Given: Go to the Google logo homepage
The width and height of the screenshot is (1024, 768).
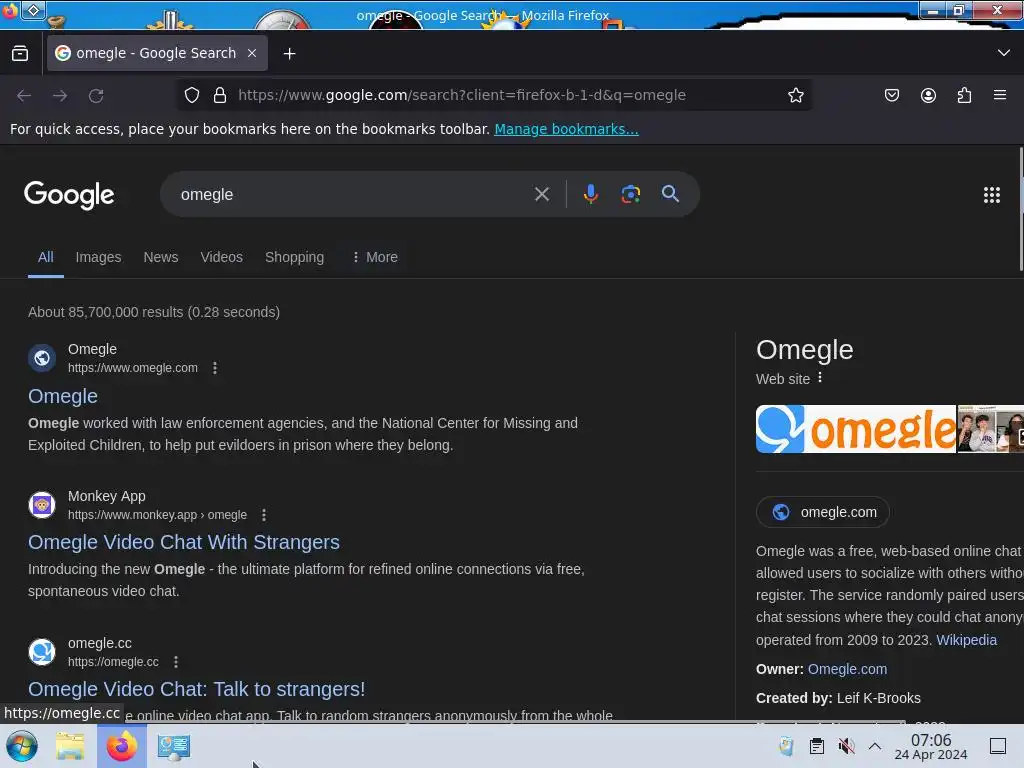Looking at the screenshot, I should click(69, 195).
